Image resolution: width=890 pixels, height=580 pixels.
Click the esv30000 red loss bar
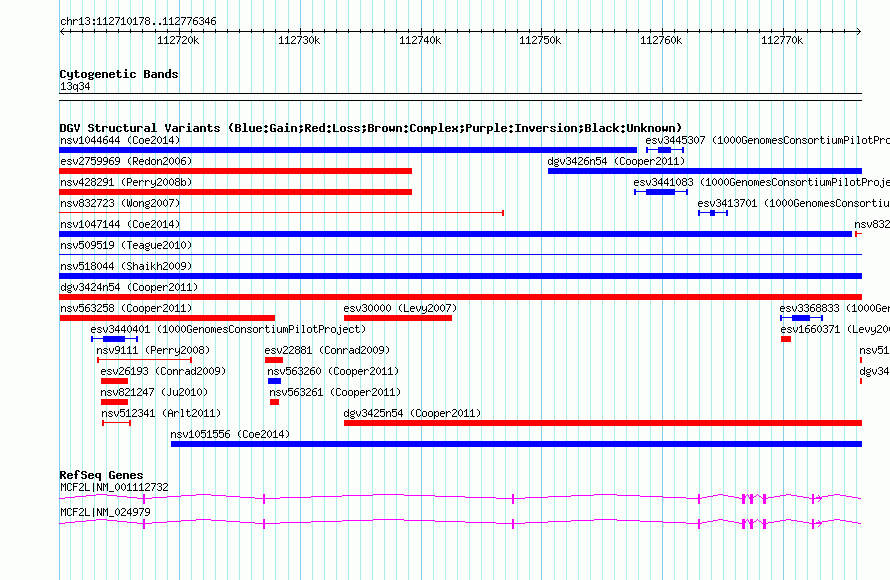tap(398, 318)
